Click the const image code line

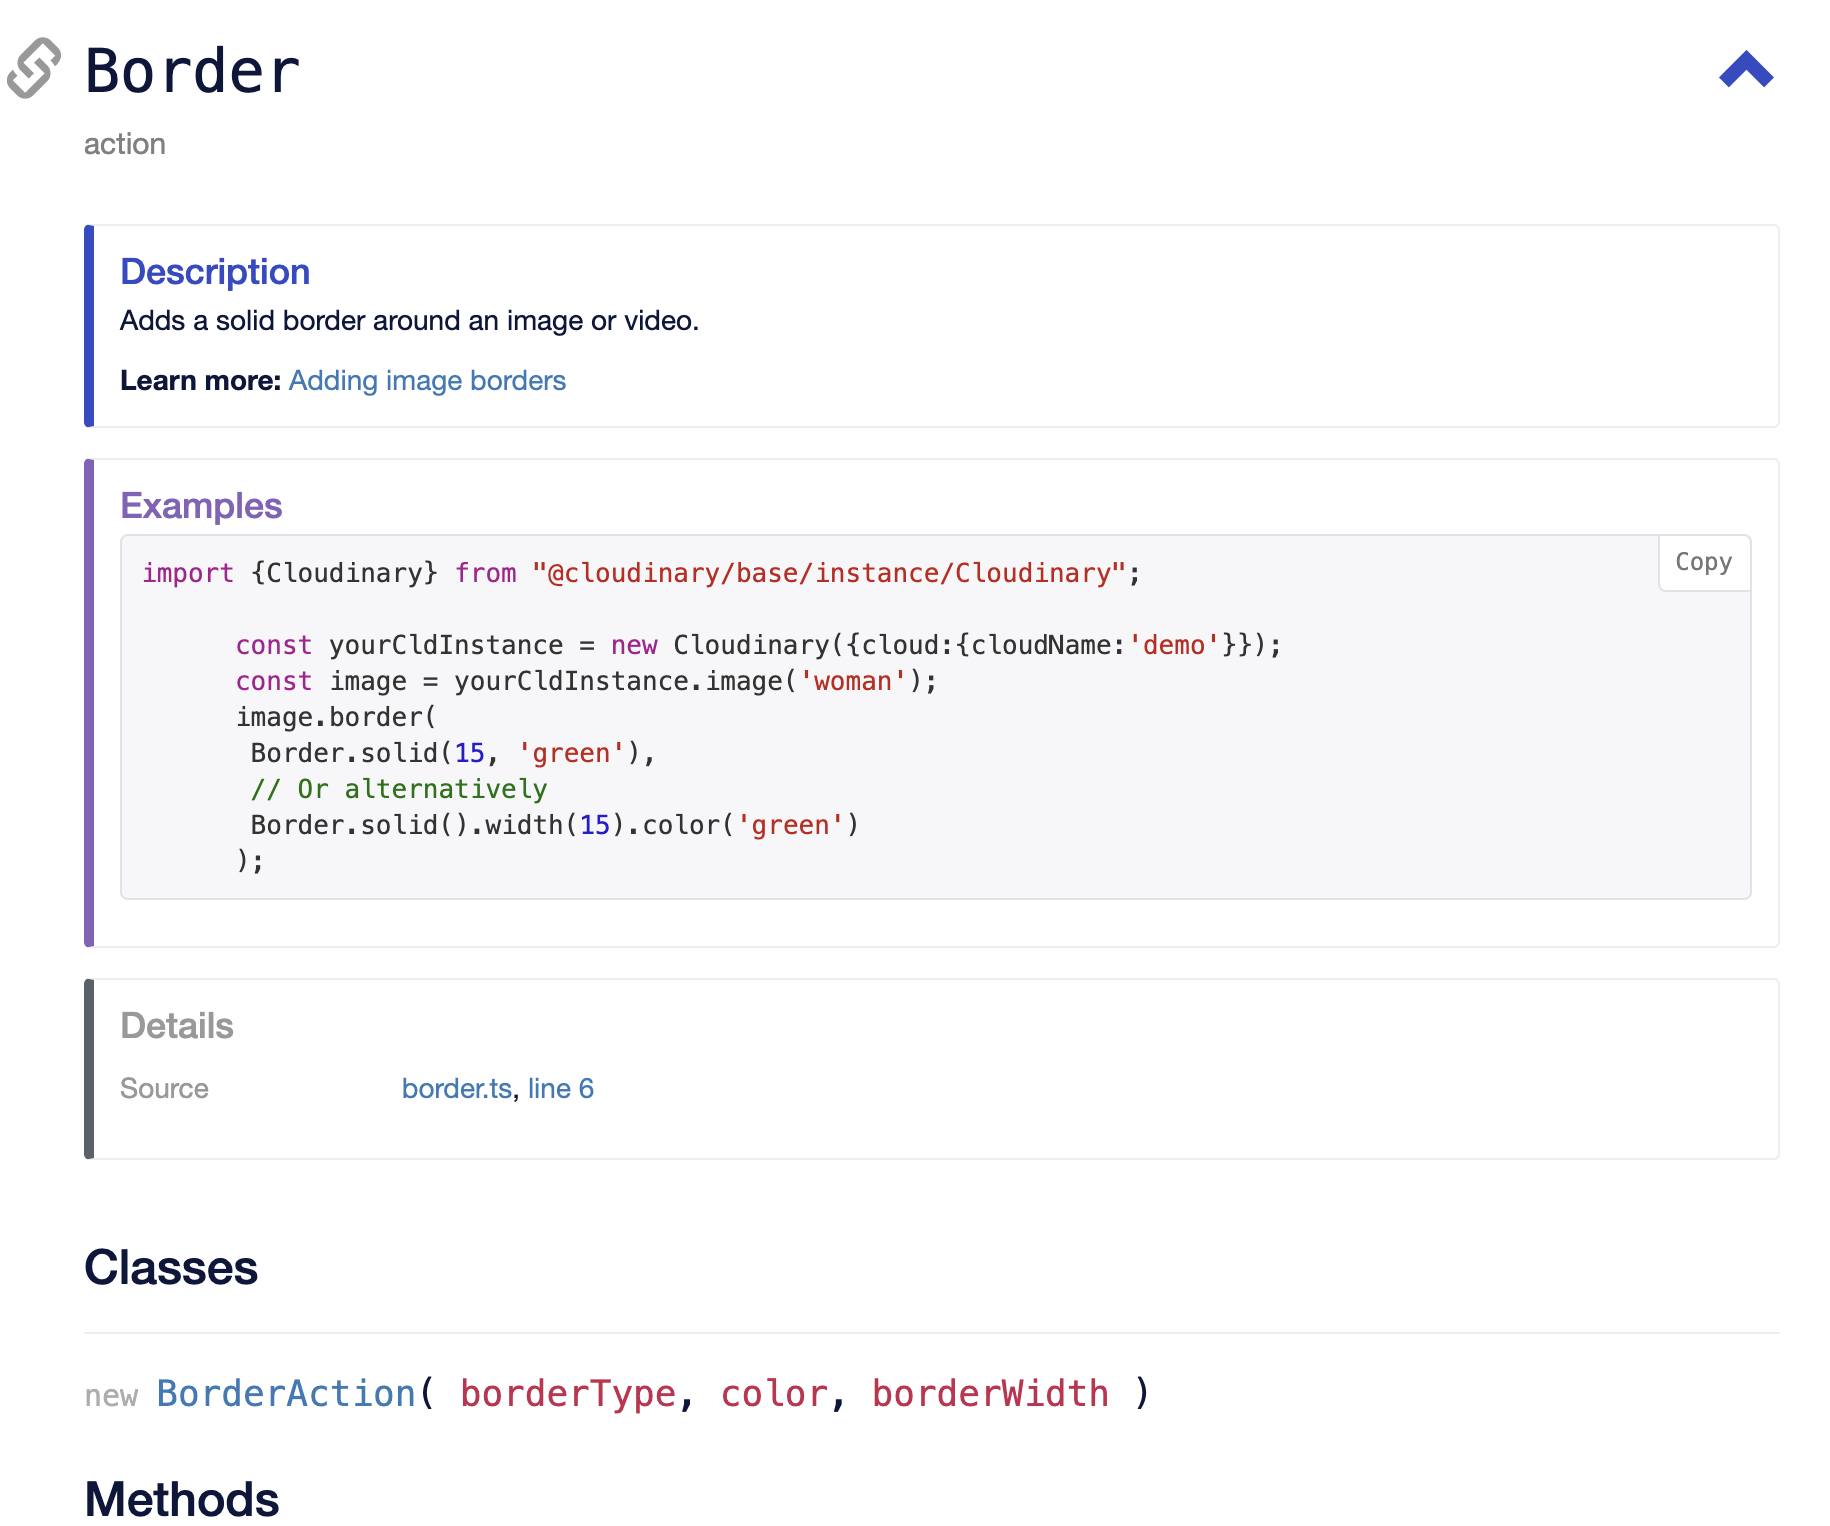point(587,681)
